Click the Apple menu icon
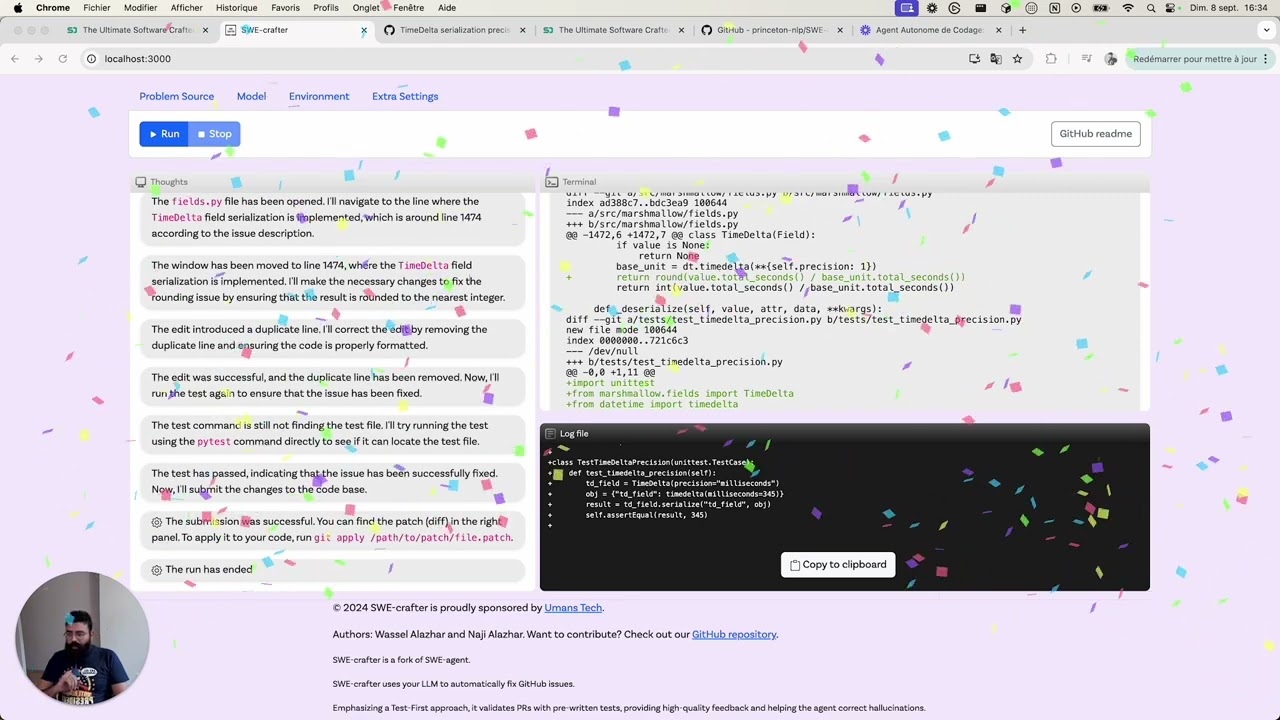This screenshot has height=720, width=1280. [17, 8]
